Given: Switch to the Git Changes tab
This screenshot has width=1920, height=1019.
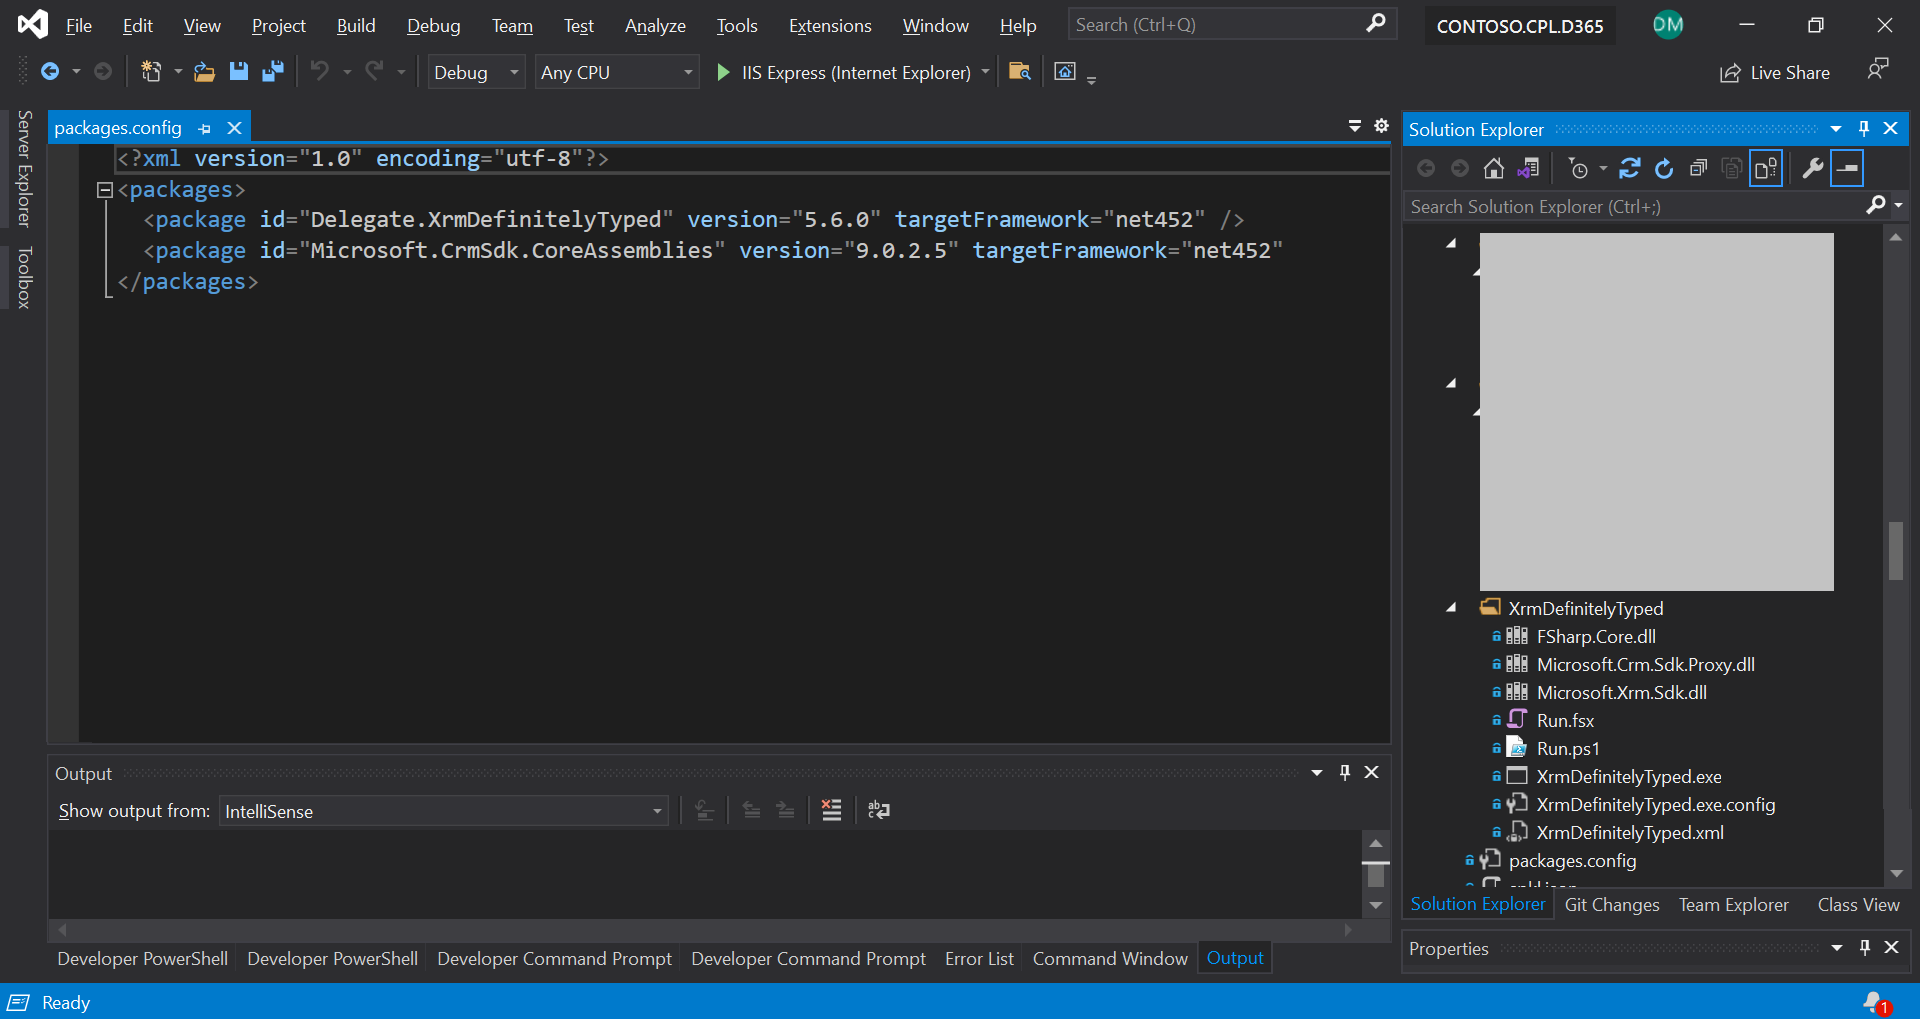Looking at the screenshot, I should pyautogui.click(x=1611, y=904).
